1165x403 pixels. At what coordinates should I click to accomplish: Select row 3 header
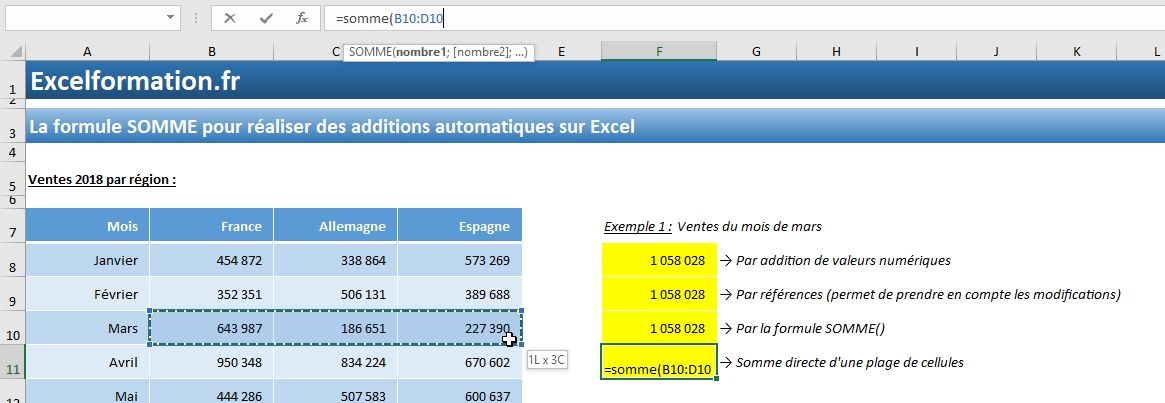coord(13,126)
